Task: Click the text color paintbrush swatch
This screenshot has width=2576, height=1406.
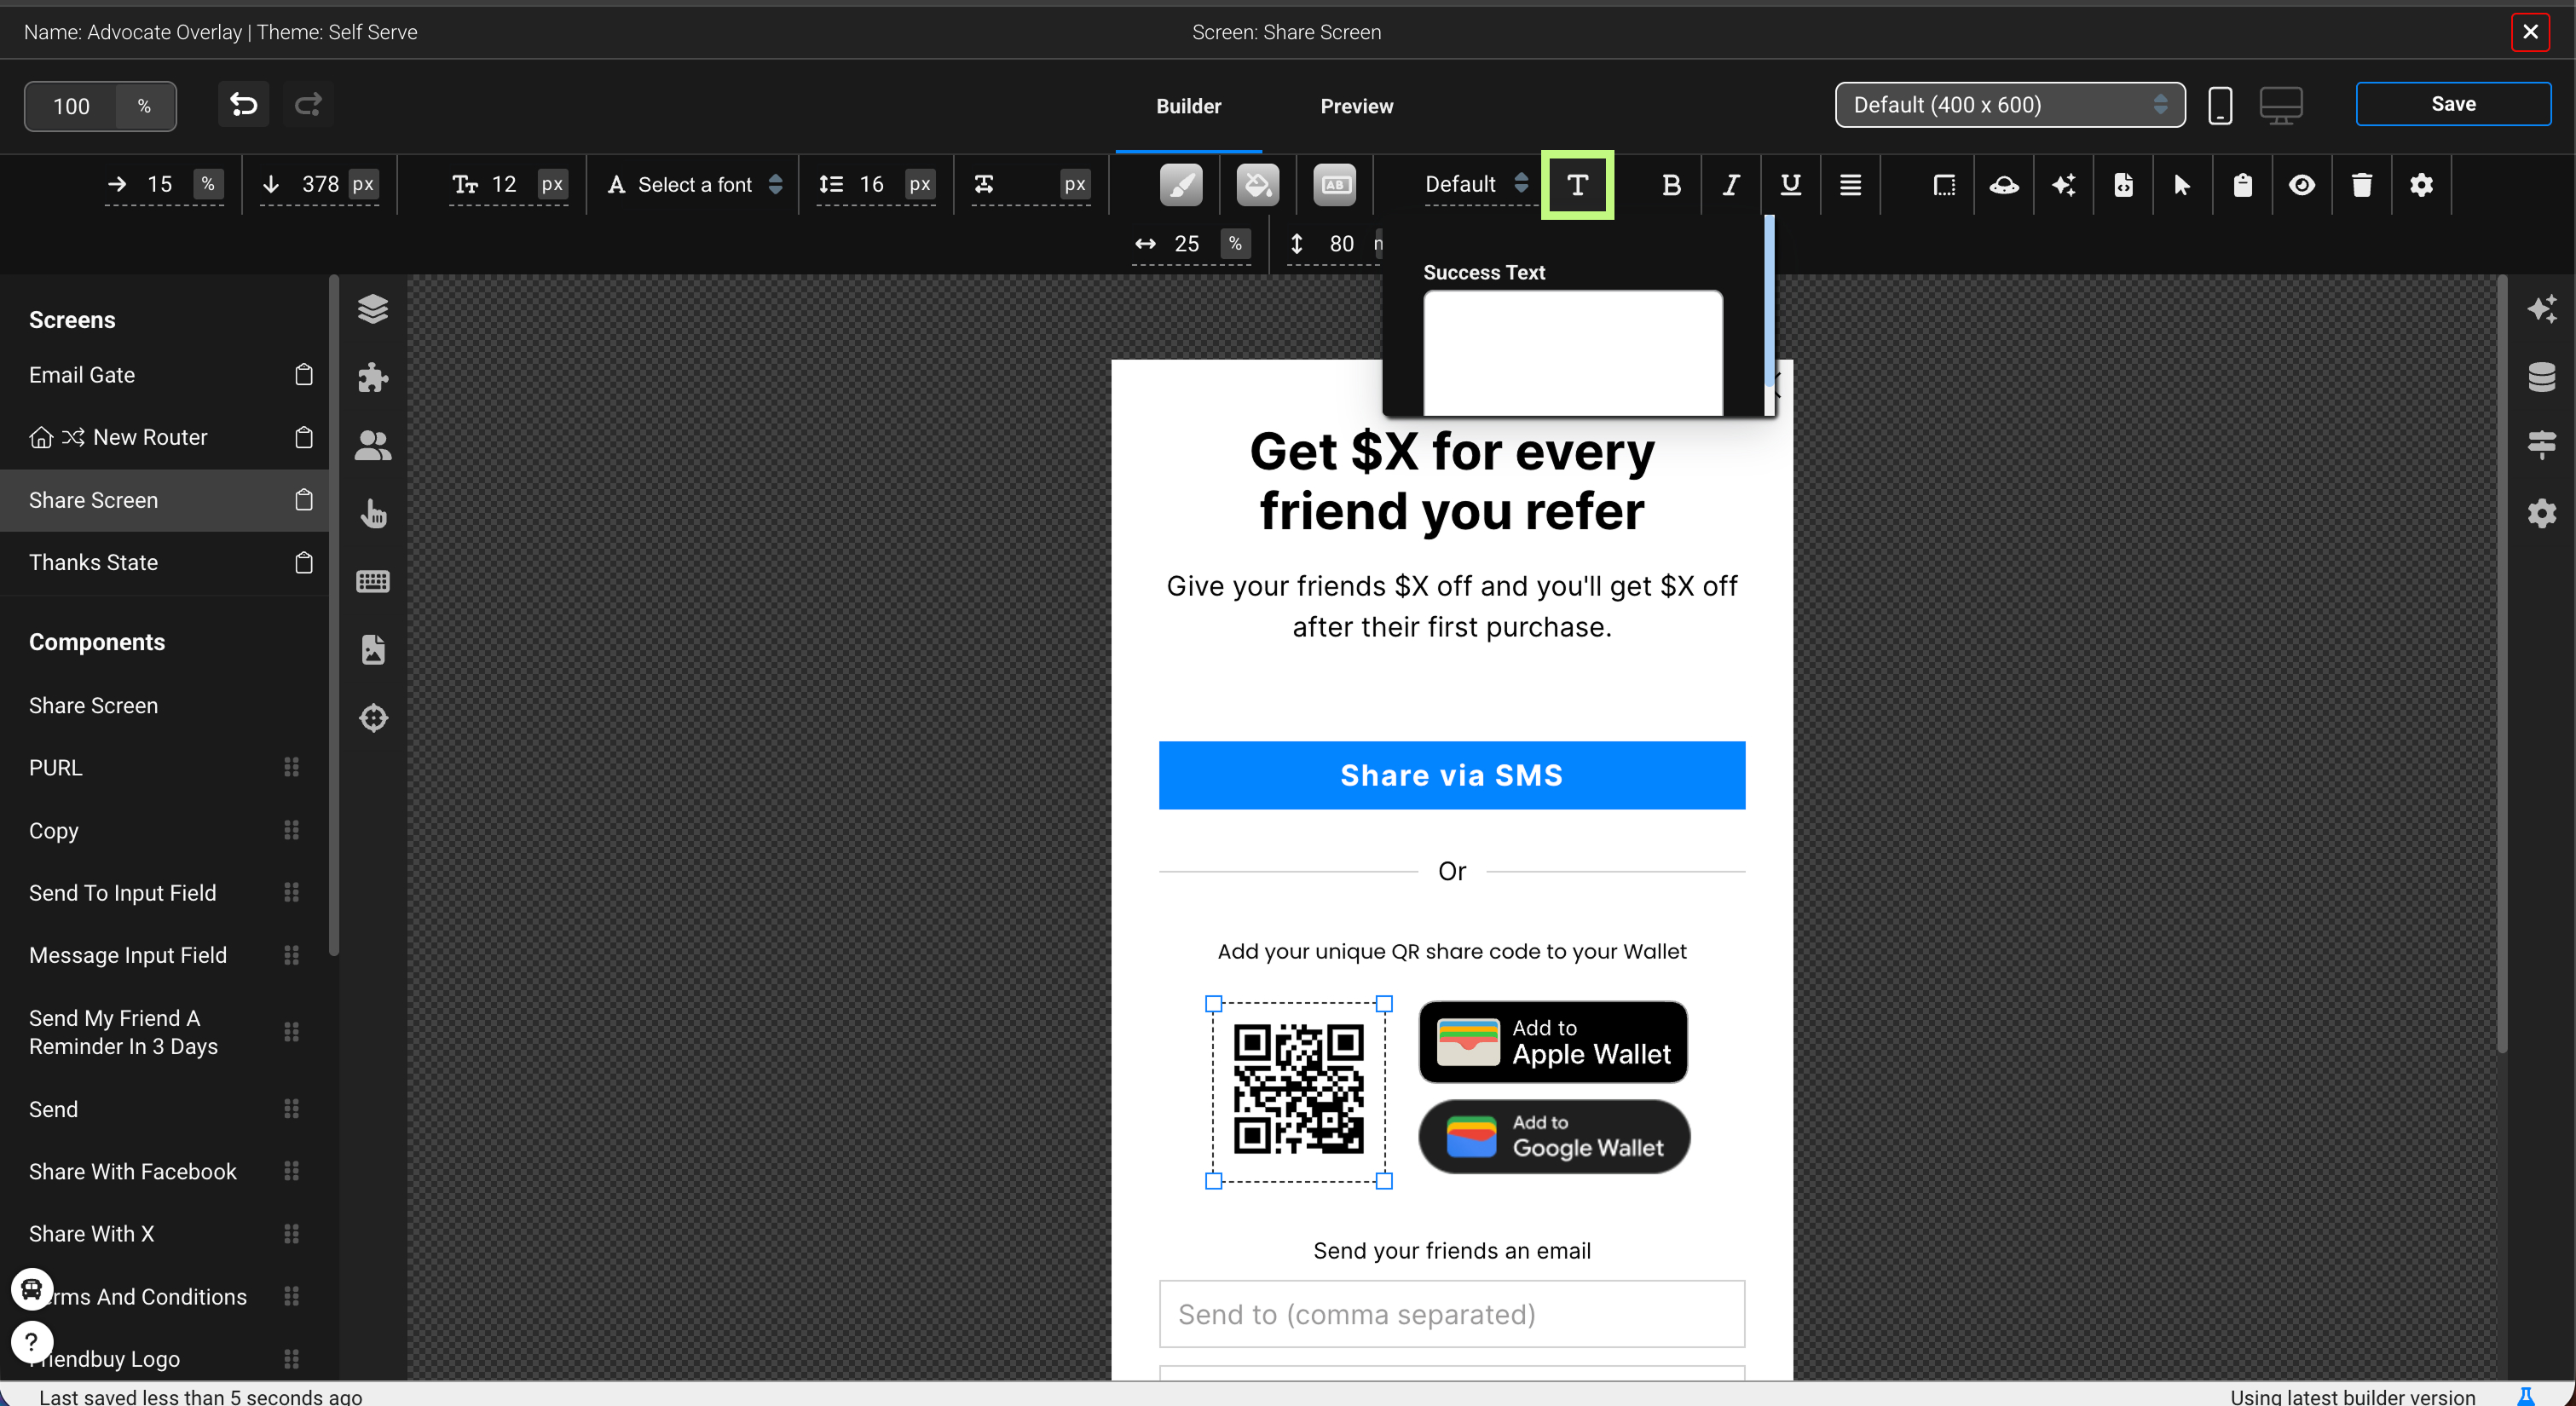Action: pos(1181,185)
